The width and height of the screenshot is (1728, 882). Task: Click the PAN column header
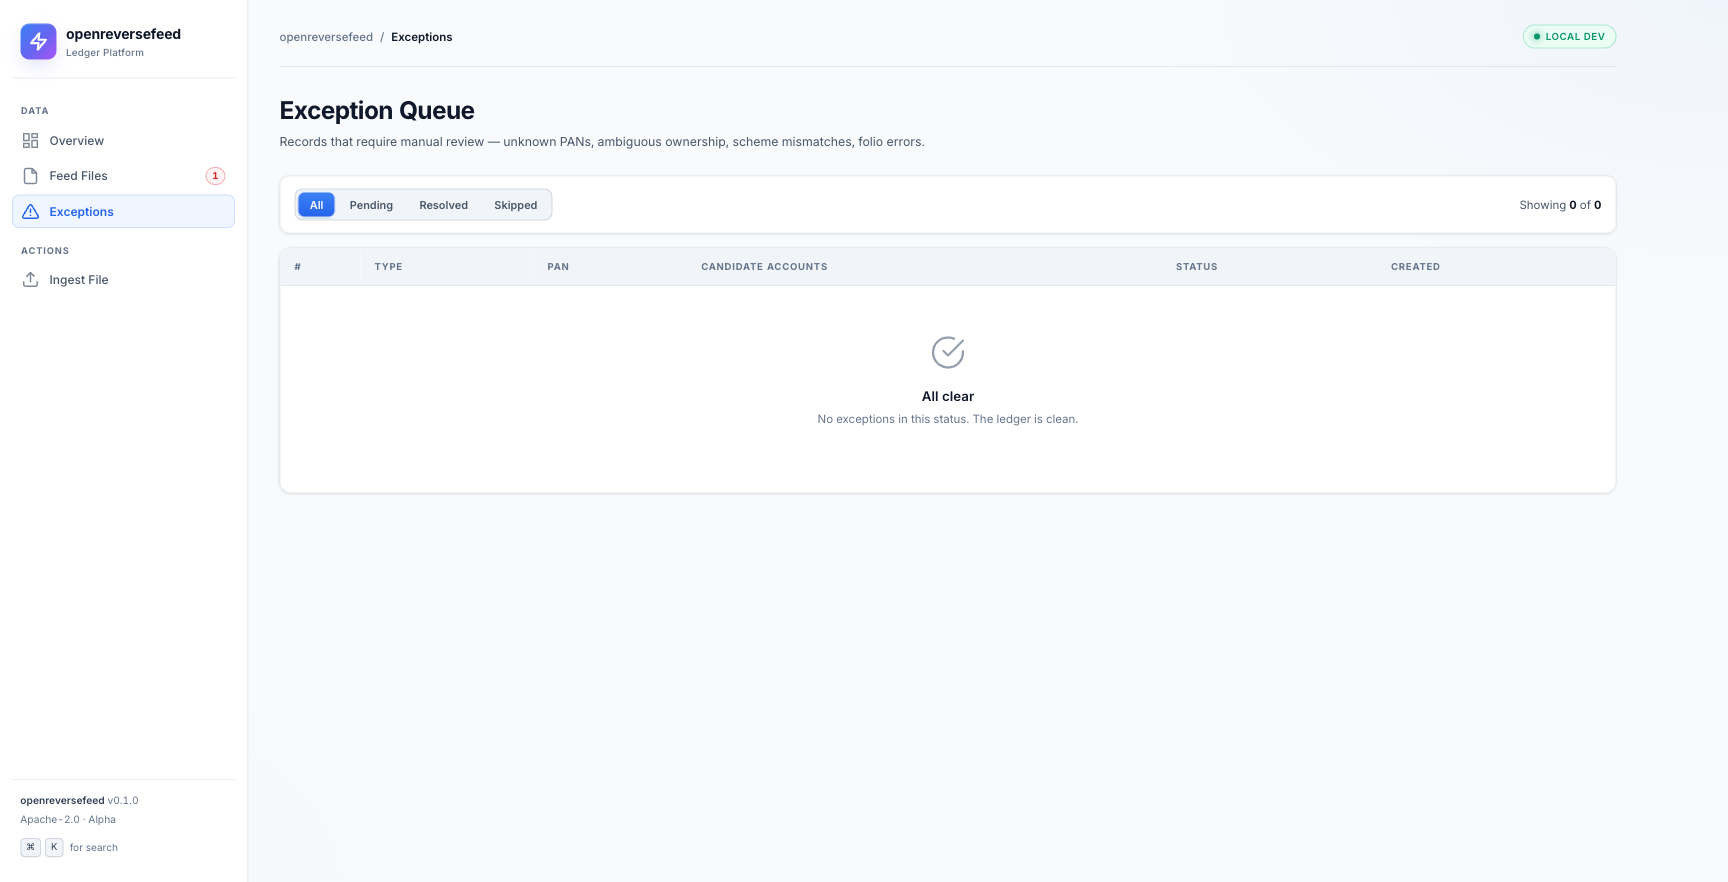(x=558, y=267)
